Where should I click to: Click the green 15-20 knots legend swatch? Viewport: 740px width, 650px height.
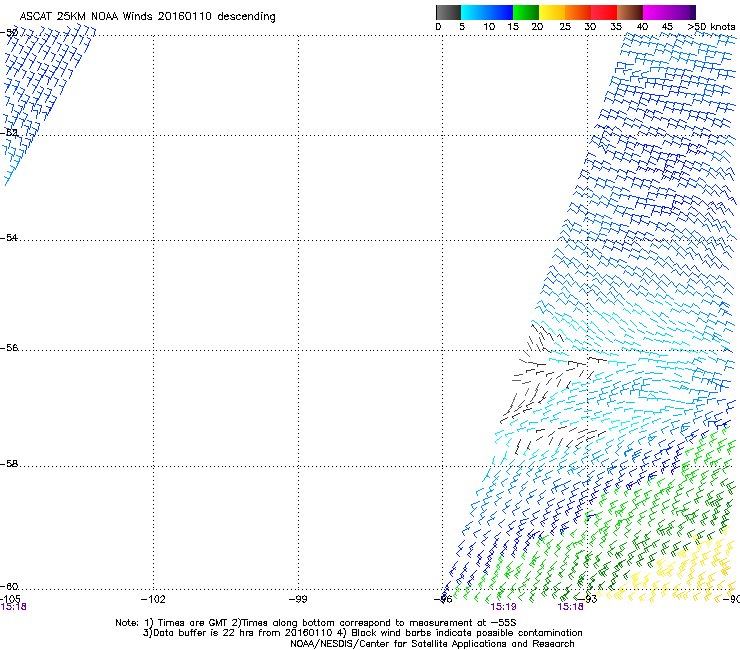pos(526,12)
